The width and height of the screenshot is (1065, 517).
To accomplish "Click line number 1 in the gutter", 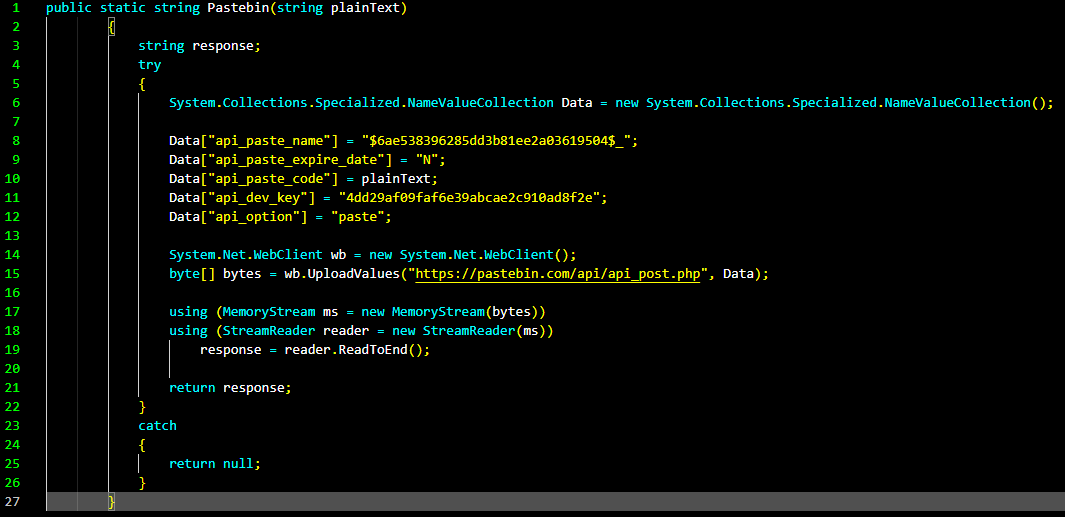I will pyautogui.click(x=16, y=8).
